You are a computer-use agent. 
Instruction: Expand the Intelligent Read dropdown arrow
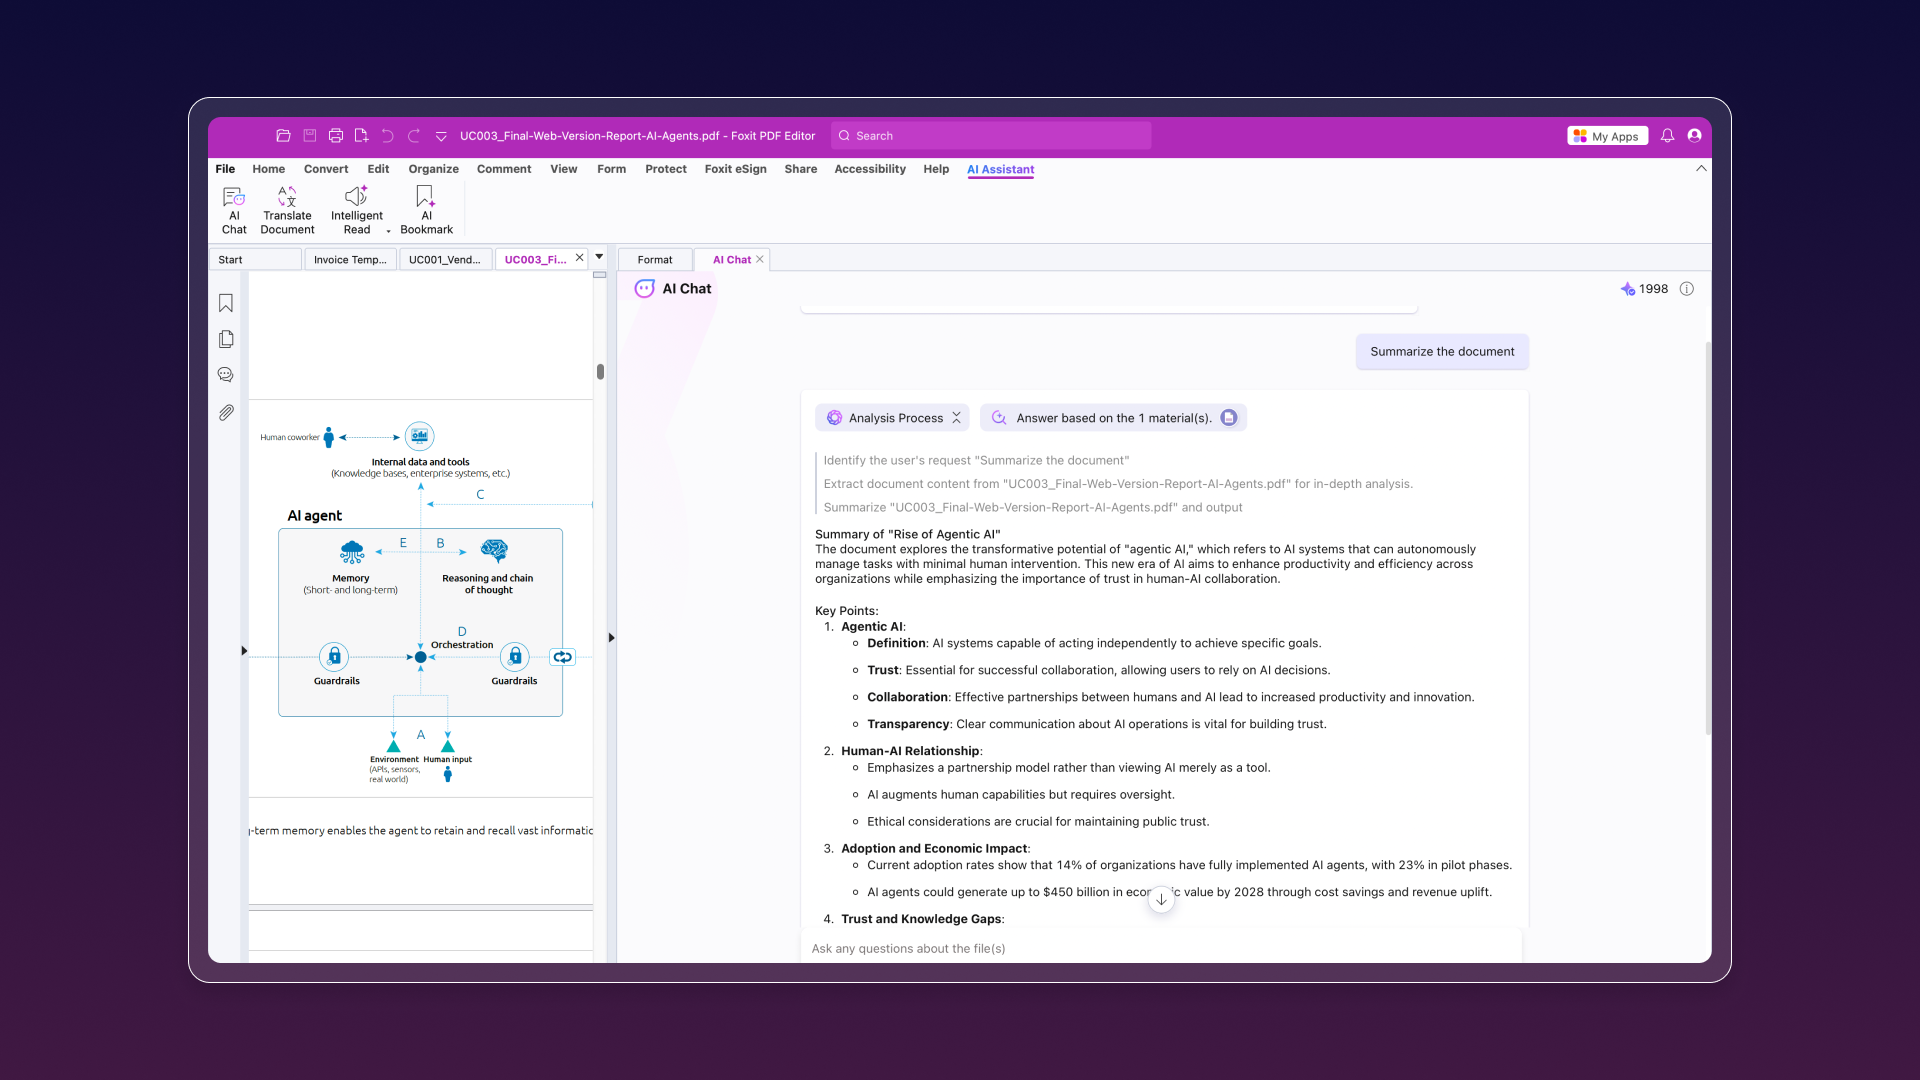point(388,231)
